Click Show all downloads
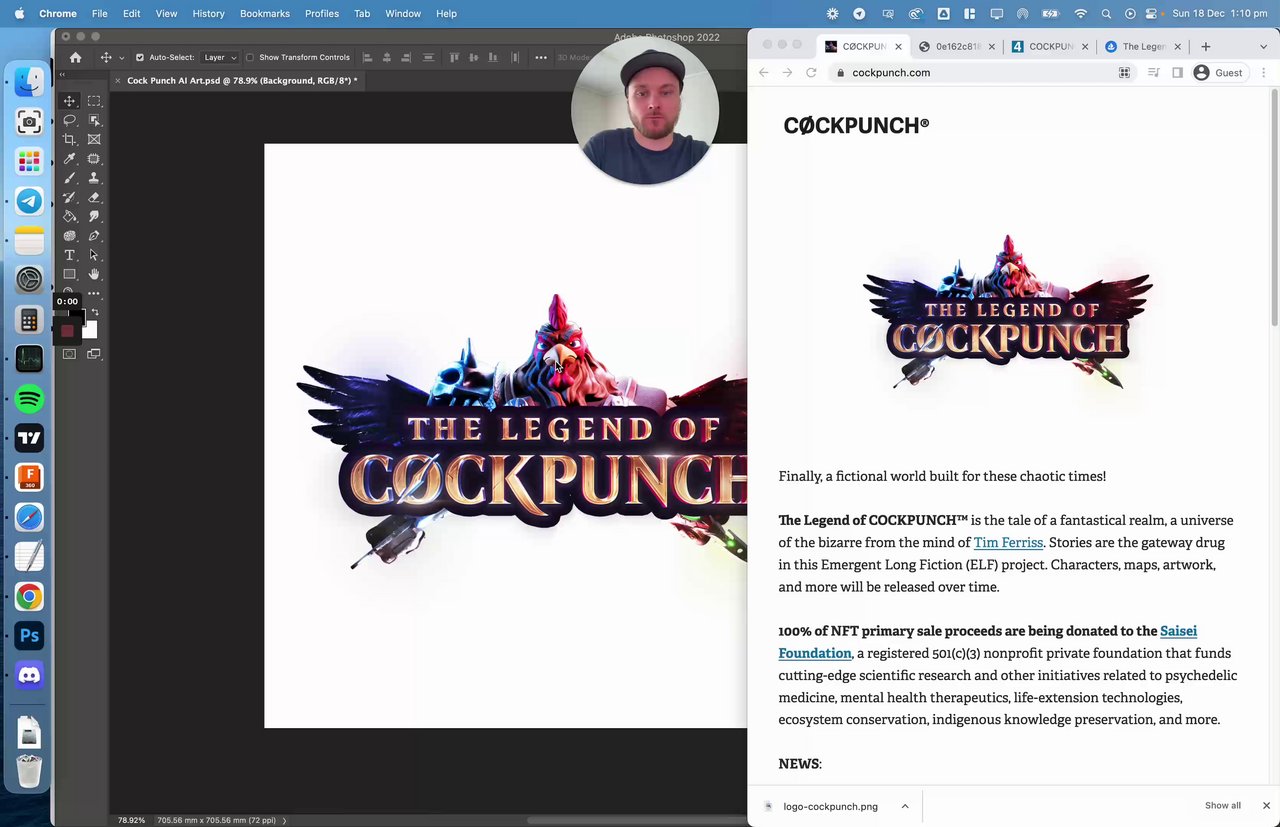 (x=1223, y=806)
